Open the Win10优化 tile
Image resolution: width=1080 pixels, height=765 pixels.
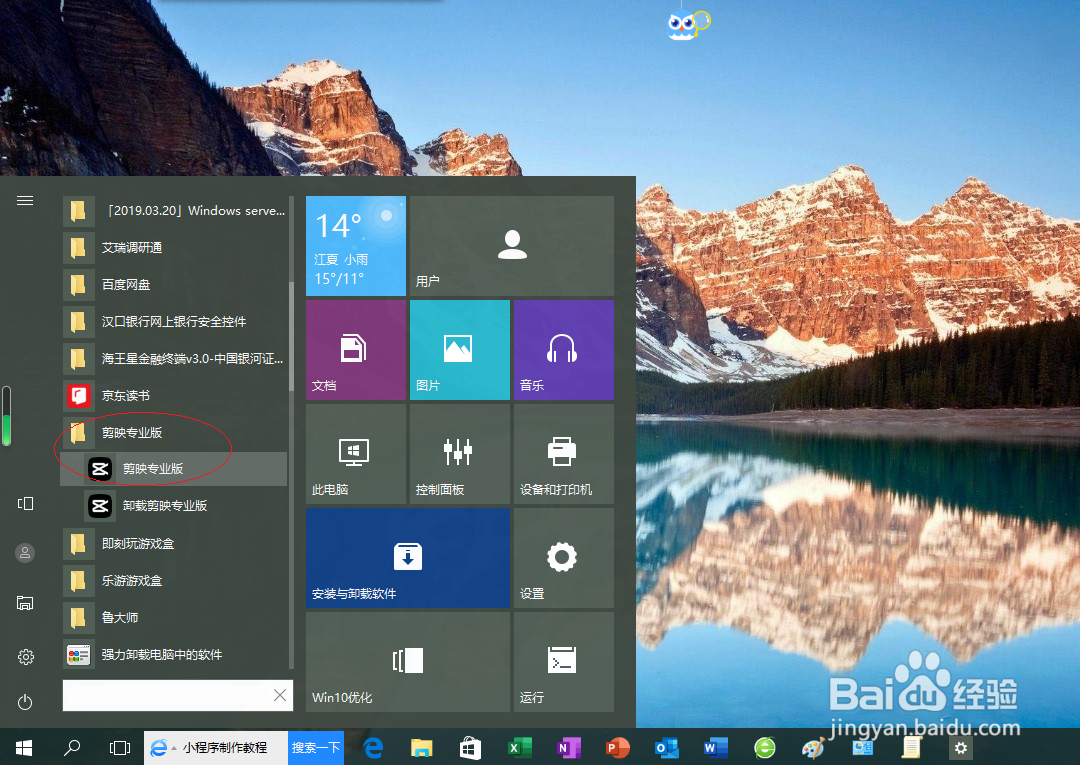click(x=408, y=662)
